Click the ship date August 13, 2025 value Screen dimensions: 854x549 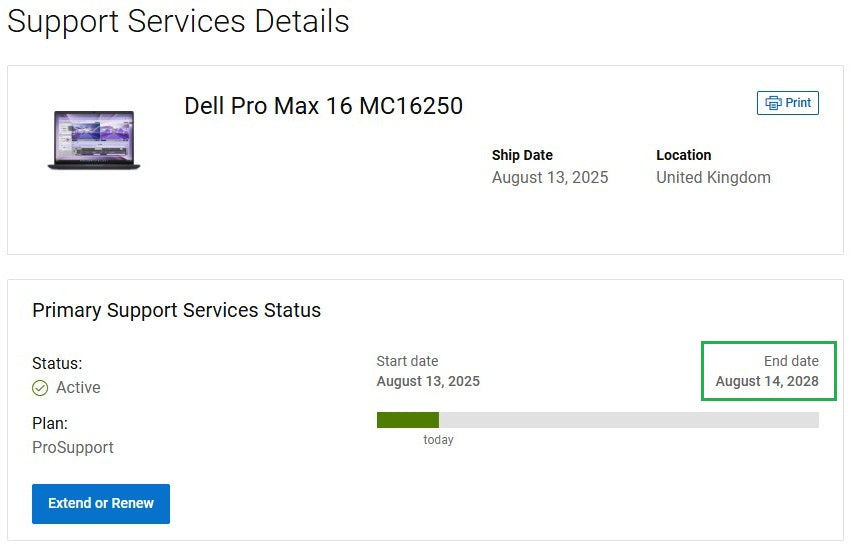click(550, 178)
